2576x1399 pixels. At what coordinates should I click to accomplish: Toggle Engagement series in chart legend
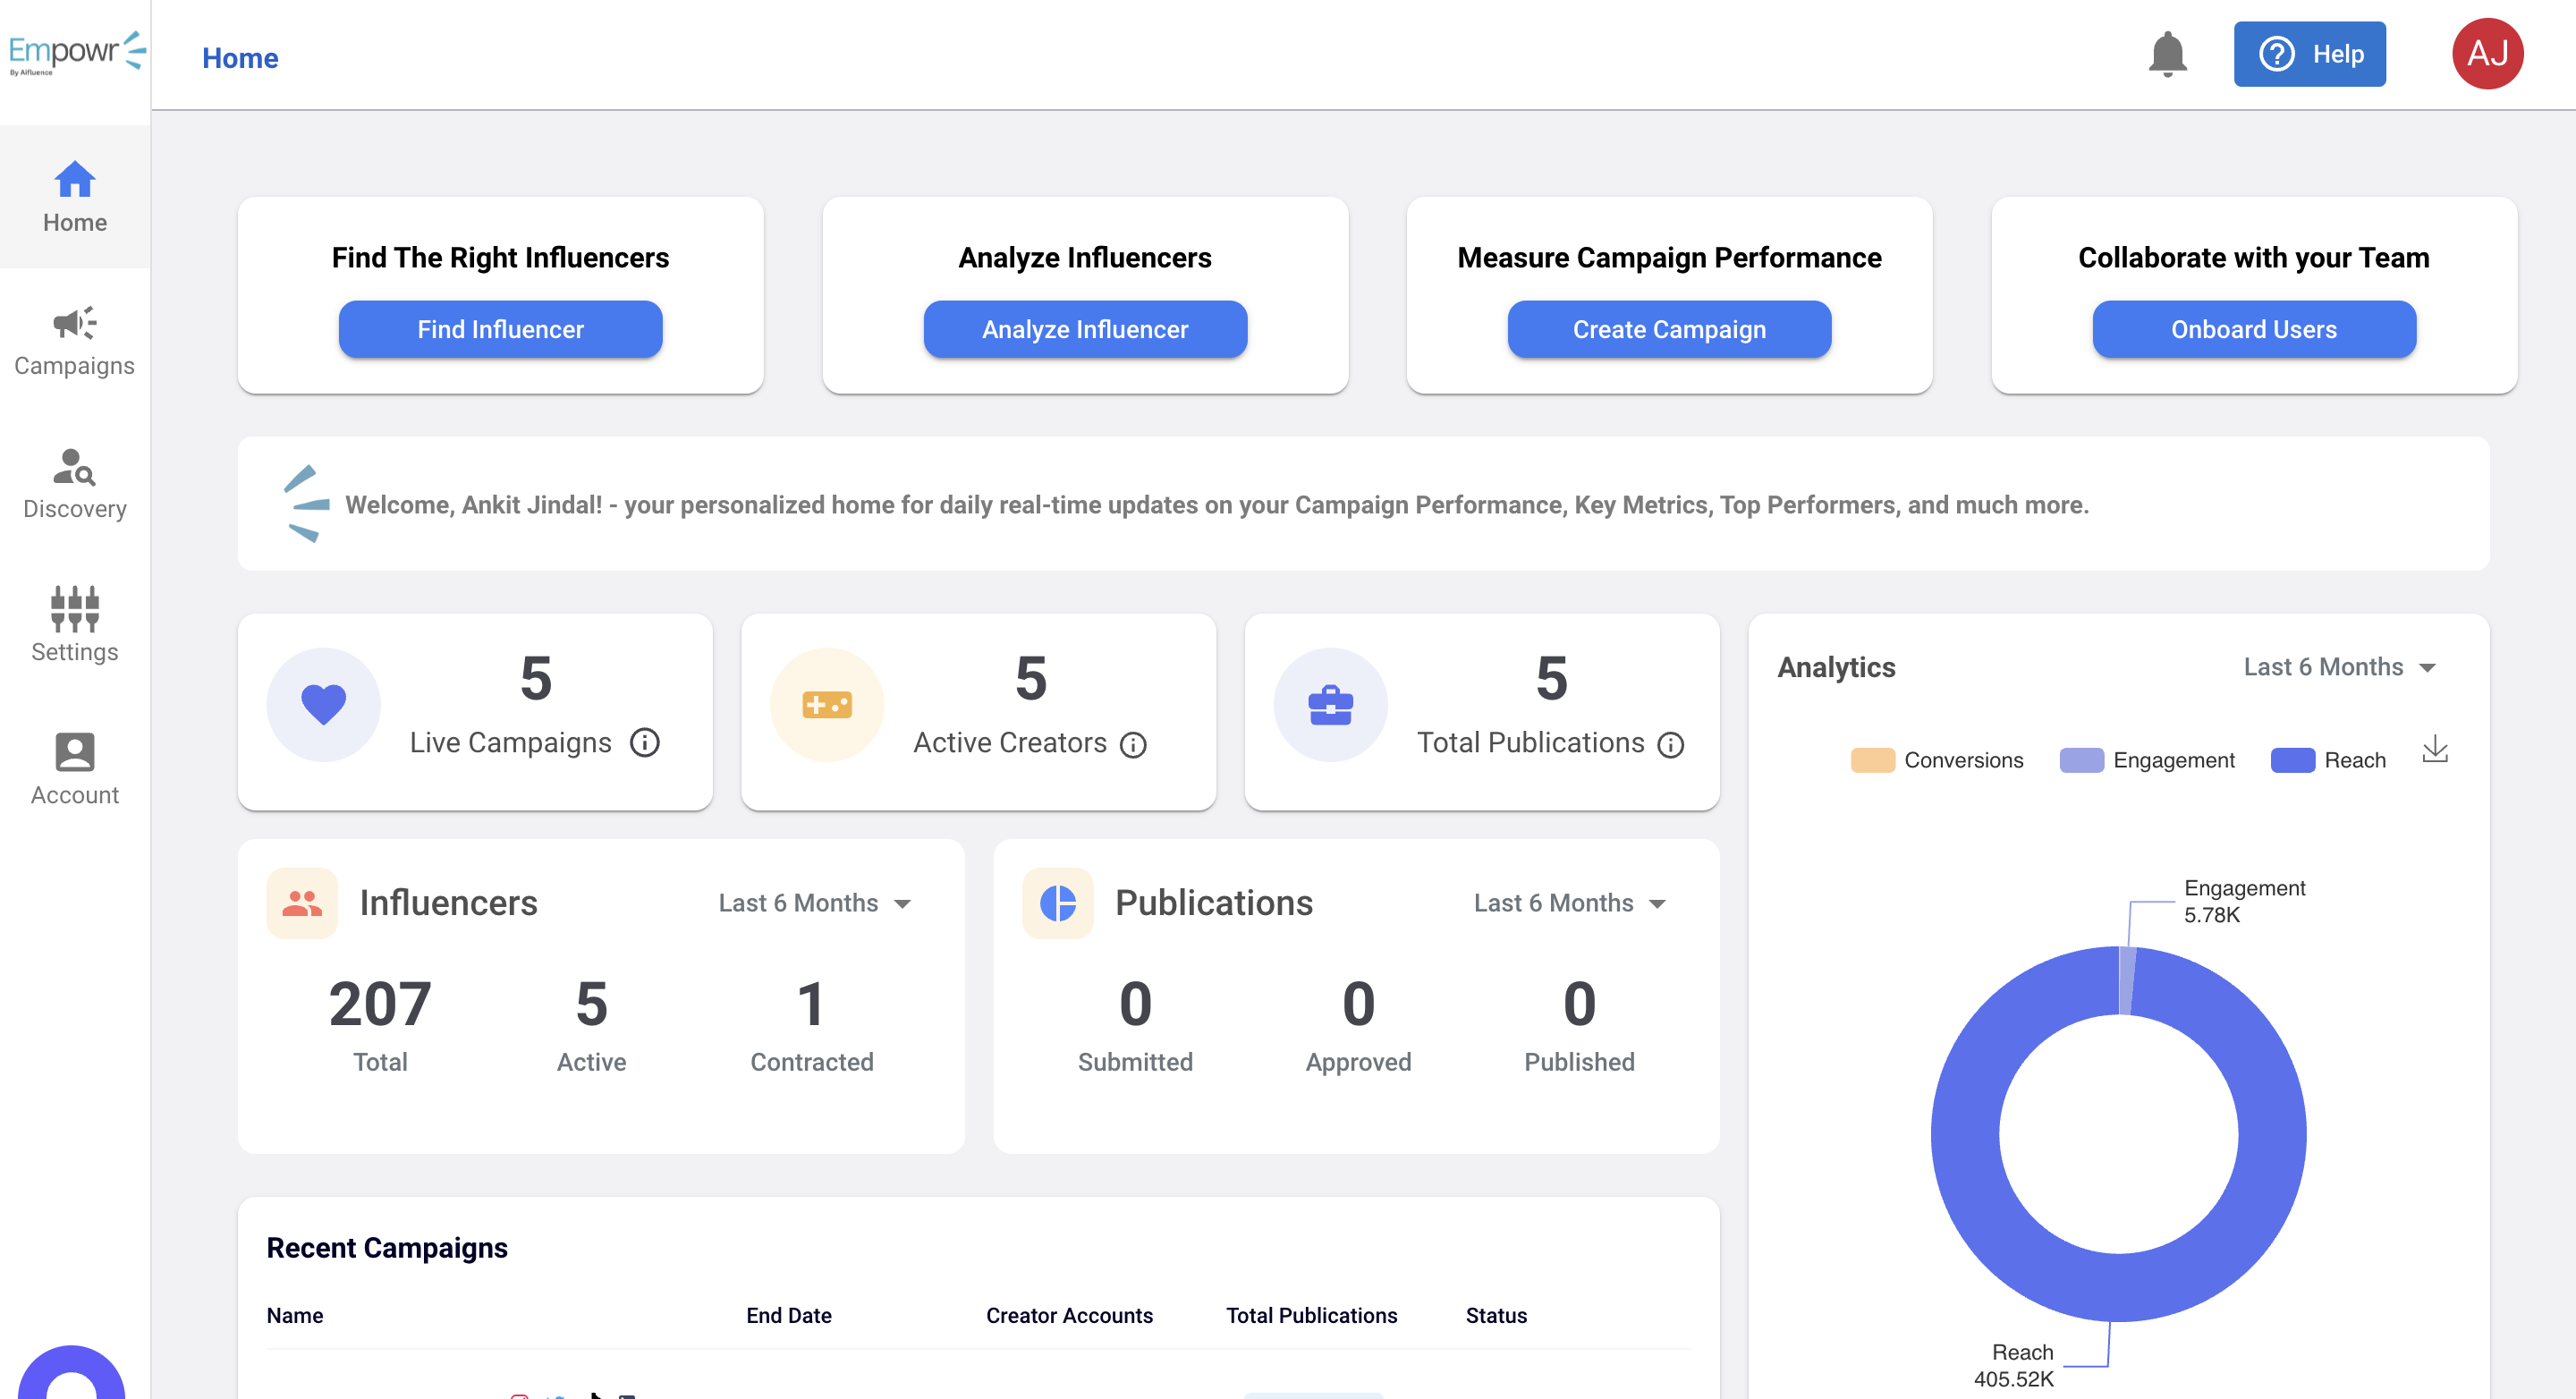tap(2147, 760)
